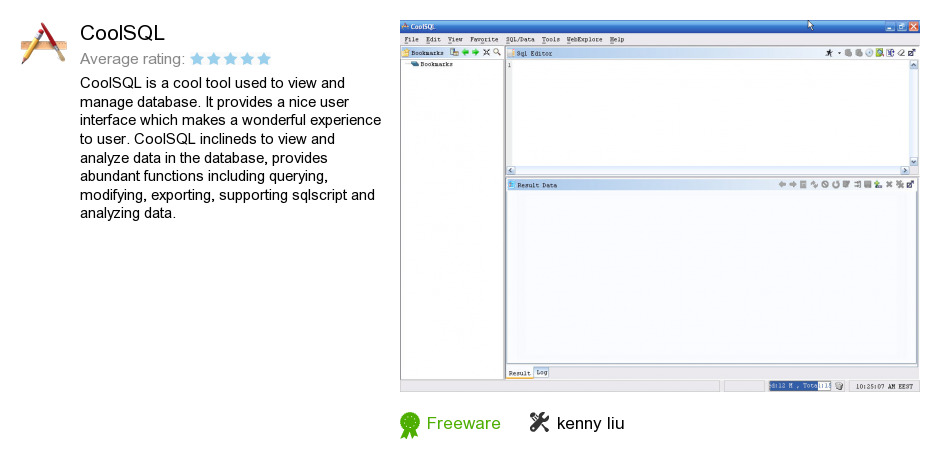Click the arrow-to-bar icon in Result Data
This screenshot has height=469, width=940.
(857, 185)
